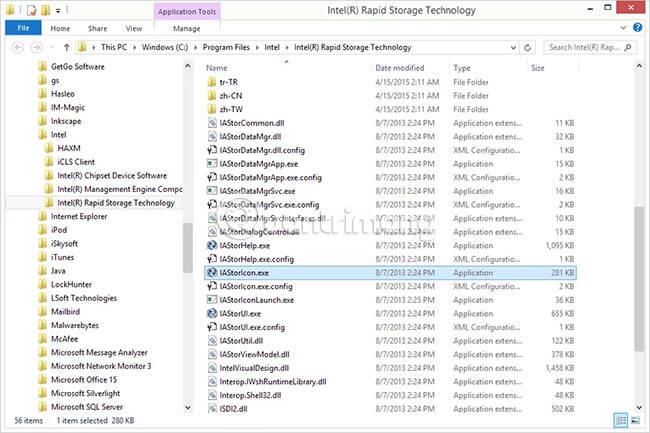Click the IAStorHelp.exe application icon
This screenshot has width=650, height=433.
click(212, 245)
